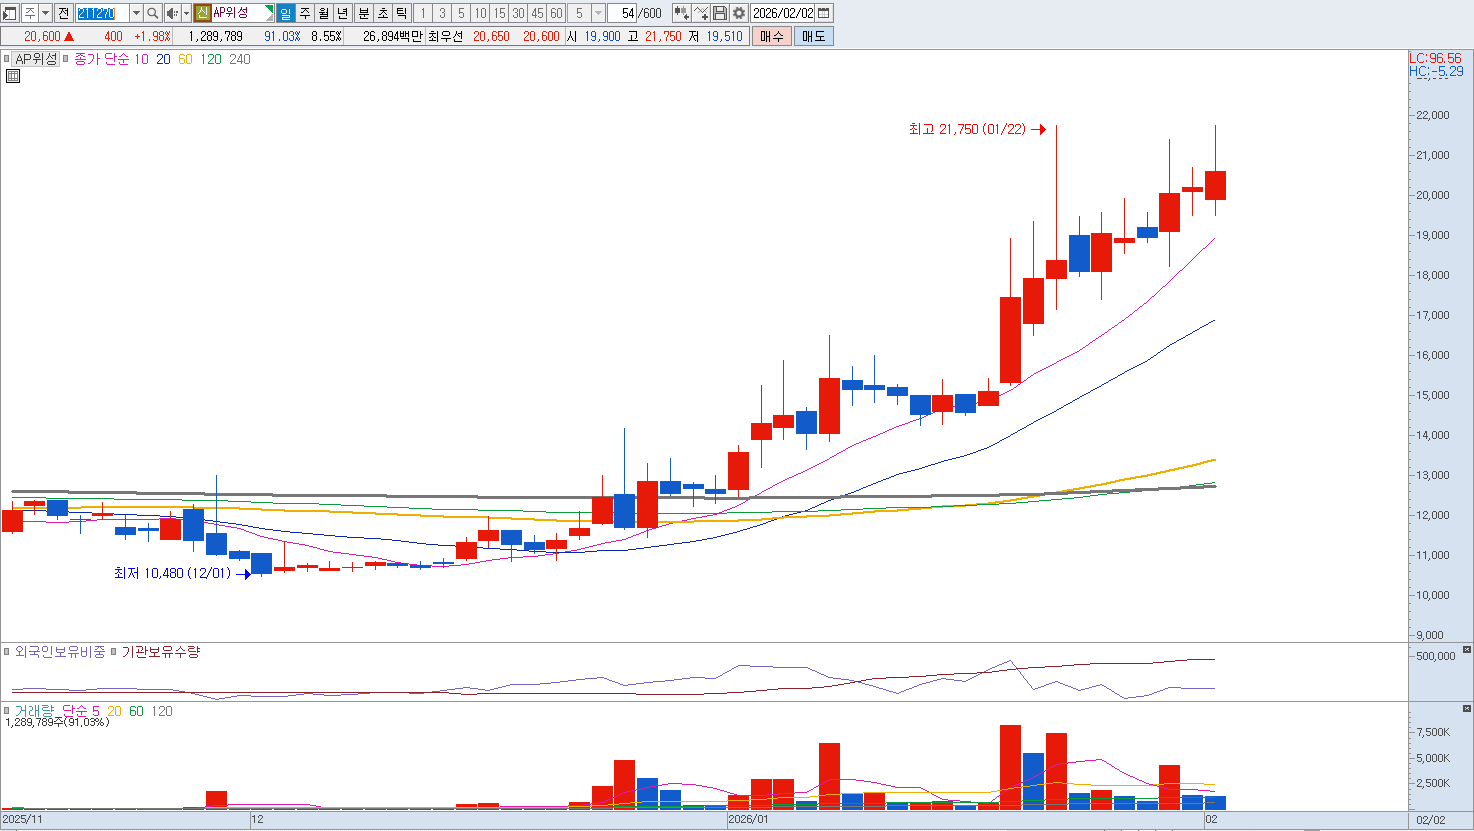Select the 월 (monthly) period tab
This screenshot has height=831, width=1474.
[x=324, y=13]
